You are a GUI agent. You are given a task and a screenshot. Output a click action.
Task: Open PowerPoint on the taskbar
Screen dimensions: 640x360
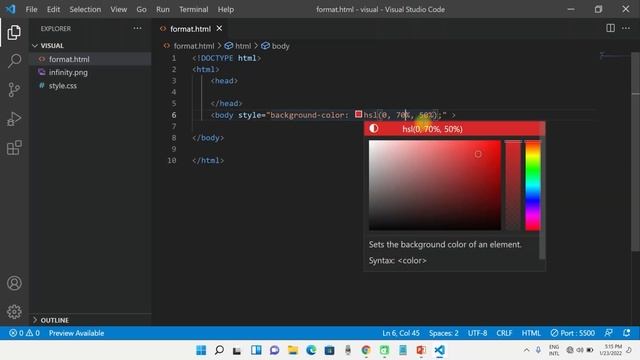(x=421, y=350)
